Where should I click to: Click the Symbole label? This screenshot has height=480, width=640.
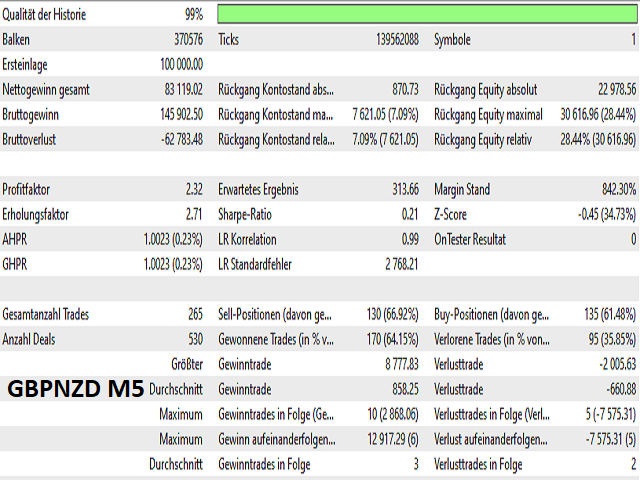pyautogui.click(x=452, y=40)
